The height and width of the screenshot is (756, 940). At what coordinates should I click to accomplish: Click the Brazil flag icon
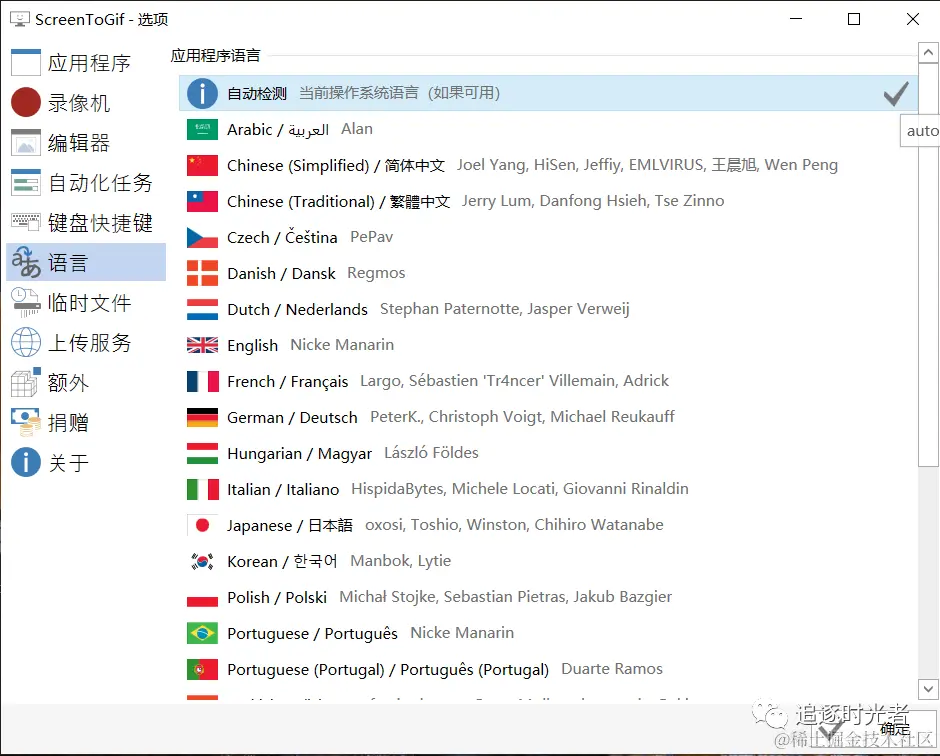point(202,633)
